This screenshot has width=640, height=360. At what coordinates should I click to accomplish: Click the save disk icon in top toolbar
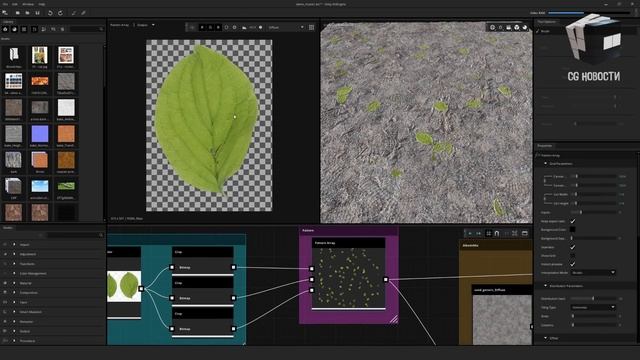pyautogui.click(x=38, y=13)
